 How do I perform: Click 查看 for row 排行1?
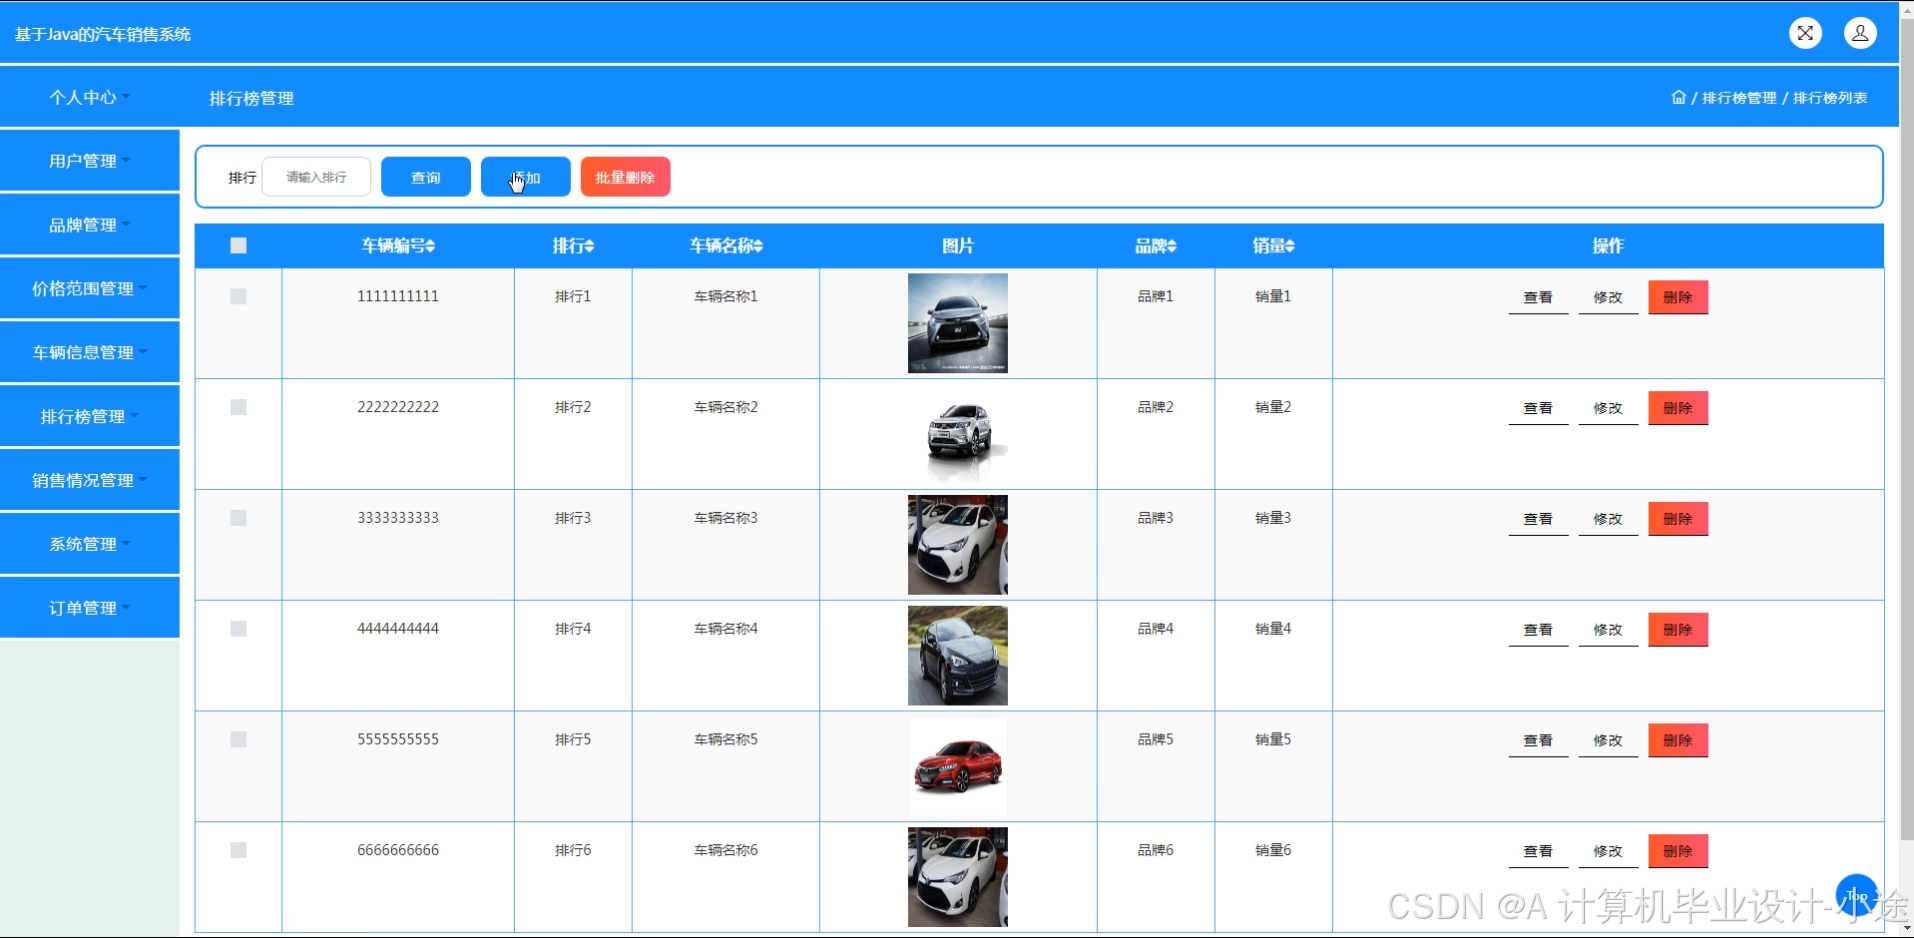click(x=1538, y=298)
